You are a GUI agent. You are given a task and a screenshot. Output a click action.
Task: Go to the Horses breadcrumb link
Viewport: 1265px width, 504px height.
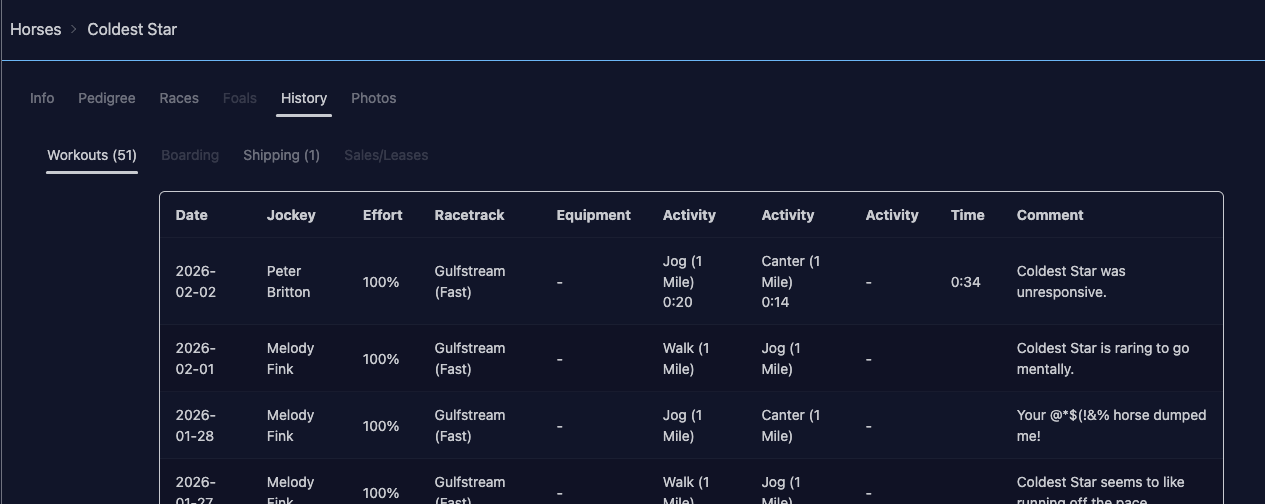[x=36, y=29]
